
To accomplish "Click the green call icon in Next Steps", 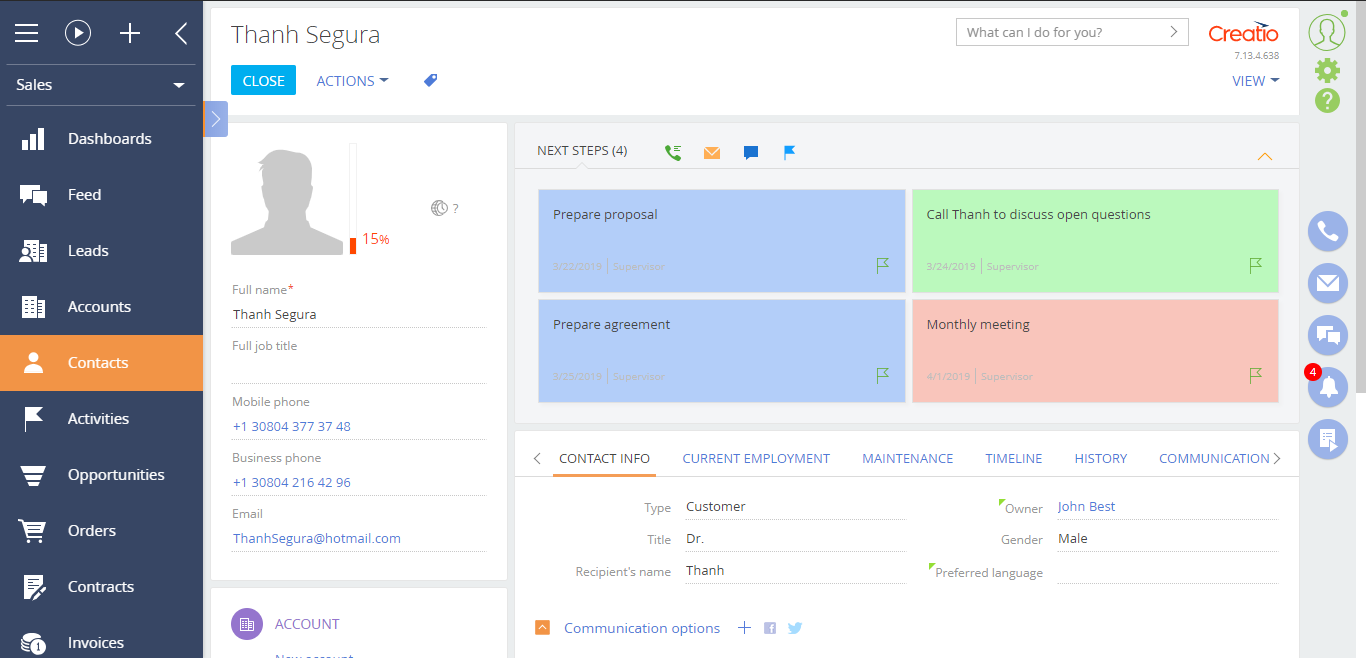I will point(673,153).
